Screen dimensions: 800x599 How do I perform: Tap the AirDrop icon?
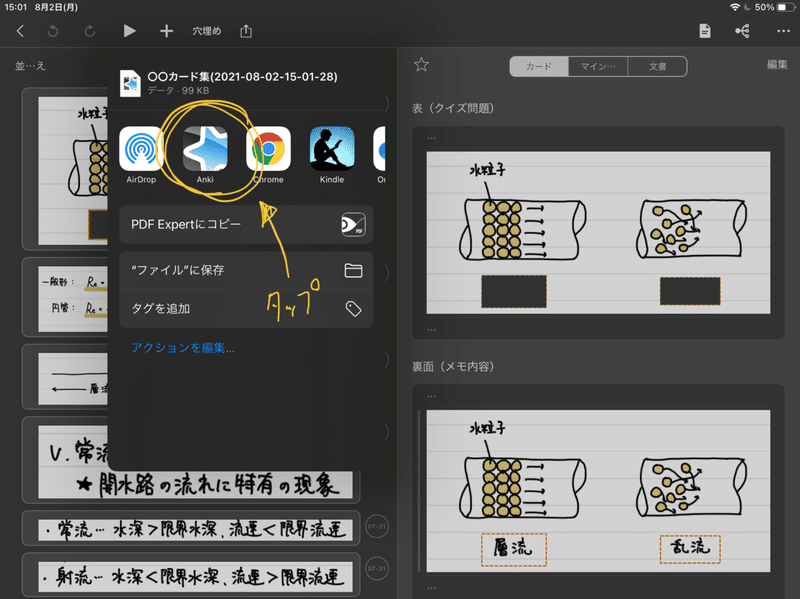click(x=140, y=152)
